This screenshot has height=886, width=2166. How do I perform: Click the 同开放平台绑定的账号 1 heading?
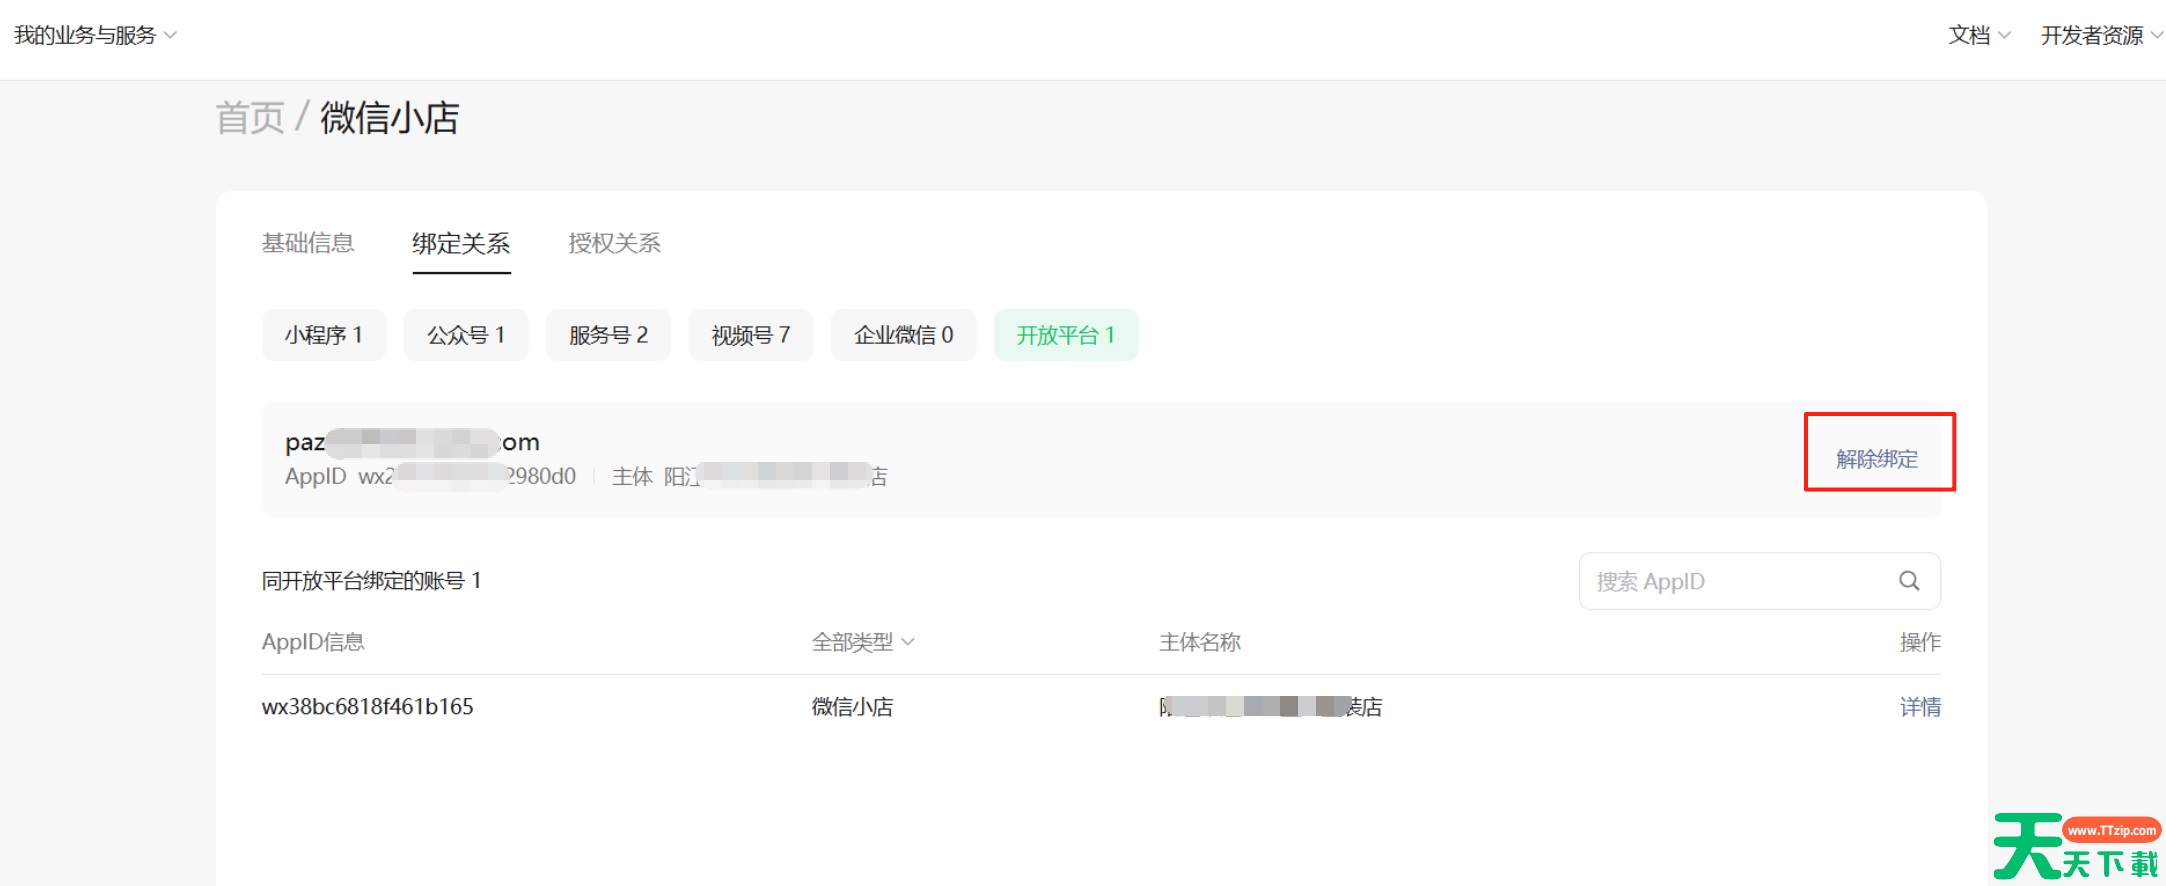371,581
